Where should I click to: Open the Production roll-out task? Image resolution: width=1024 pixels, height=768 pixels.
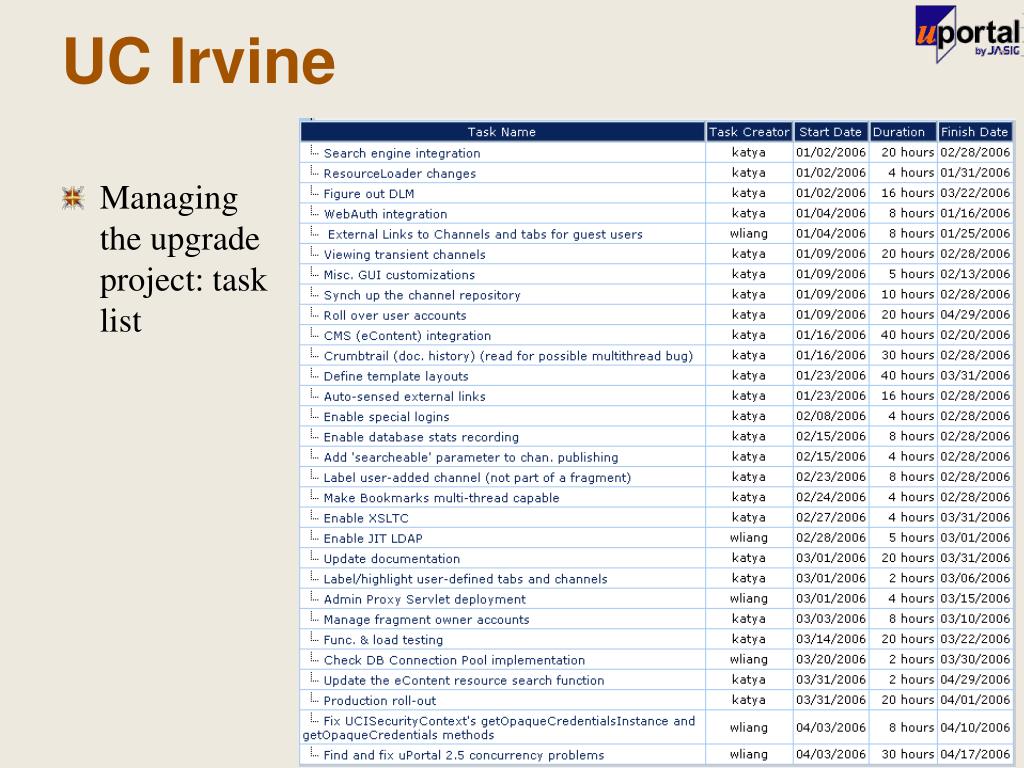(379, 699)
